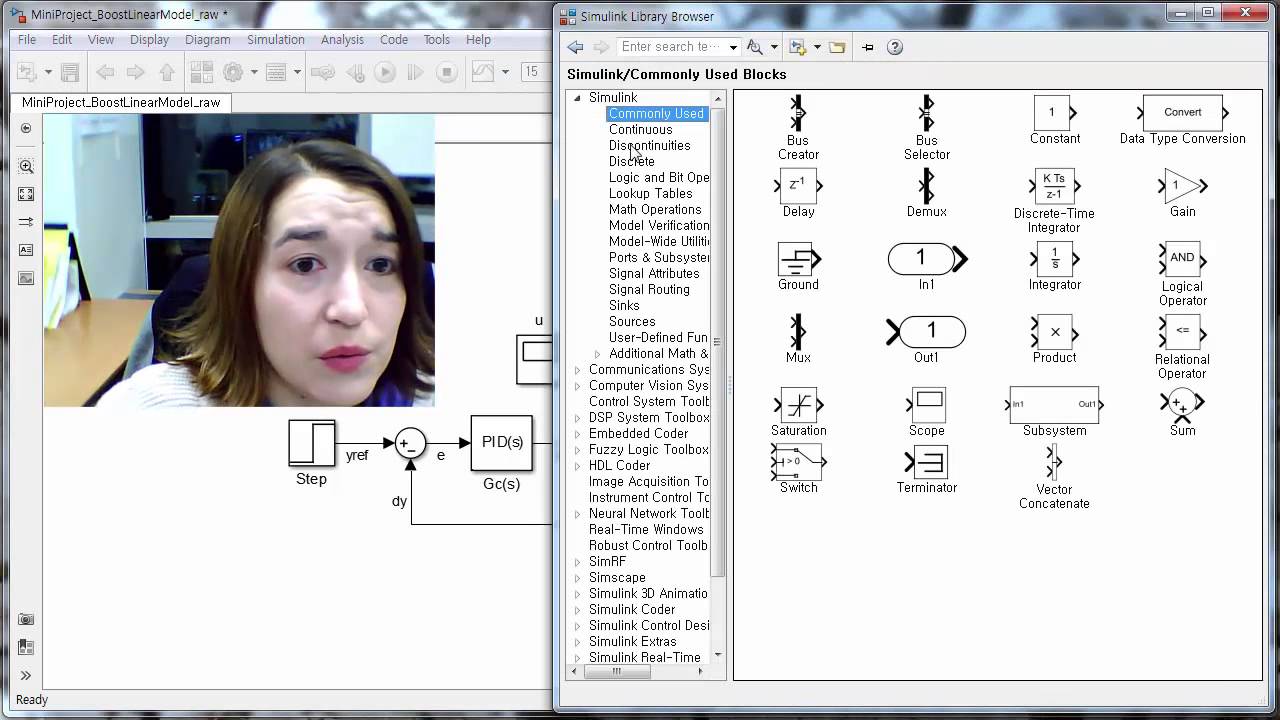The image size is (1280, 720).
Task: Open the Simulation menu
Action: pyautogui.click(x=276, y=40)
